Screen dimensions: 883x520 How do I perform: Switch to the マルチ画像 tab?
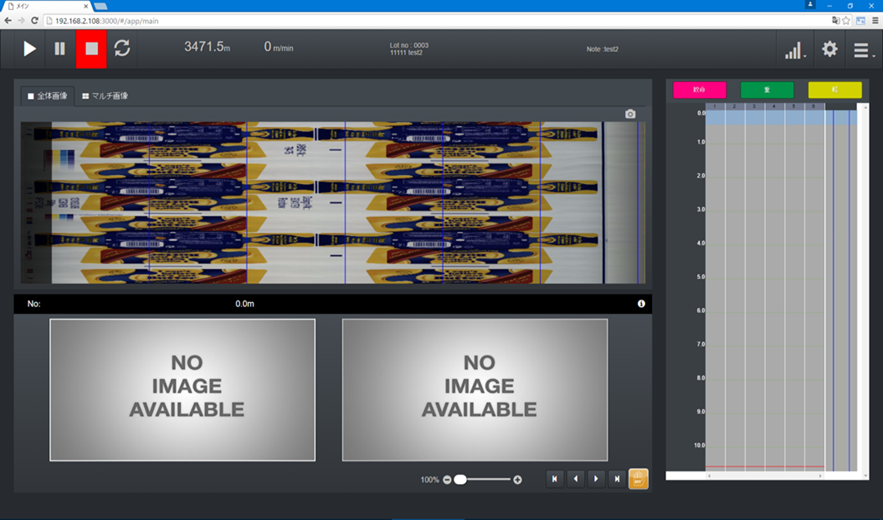coord(105,96)
